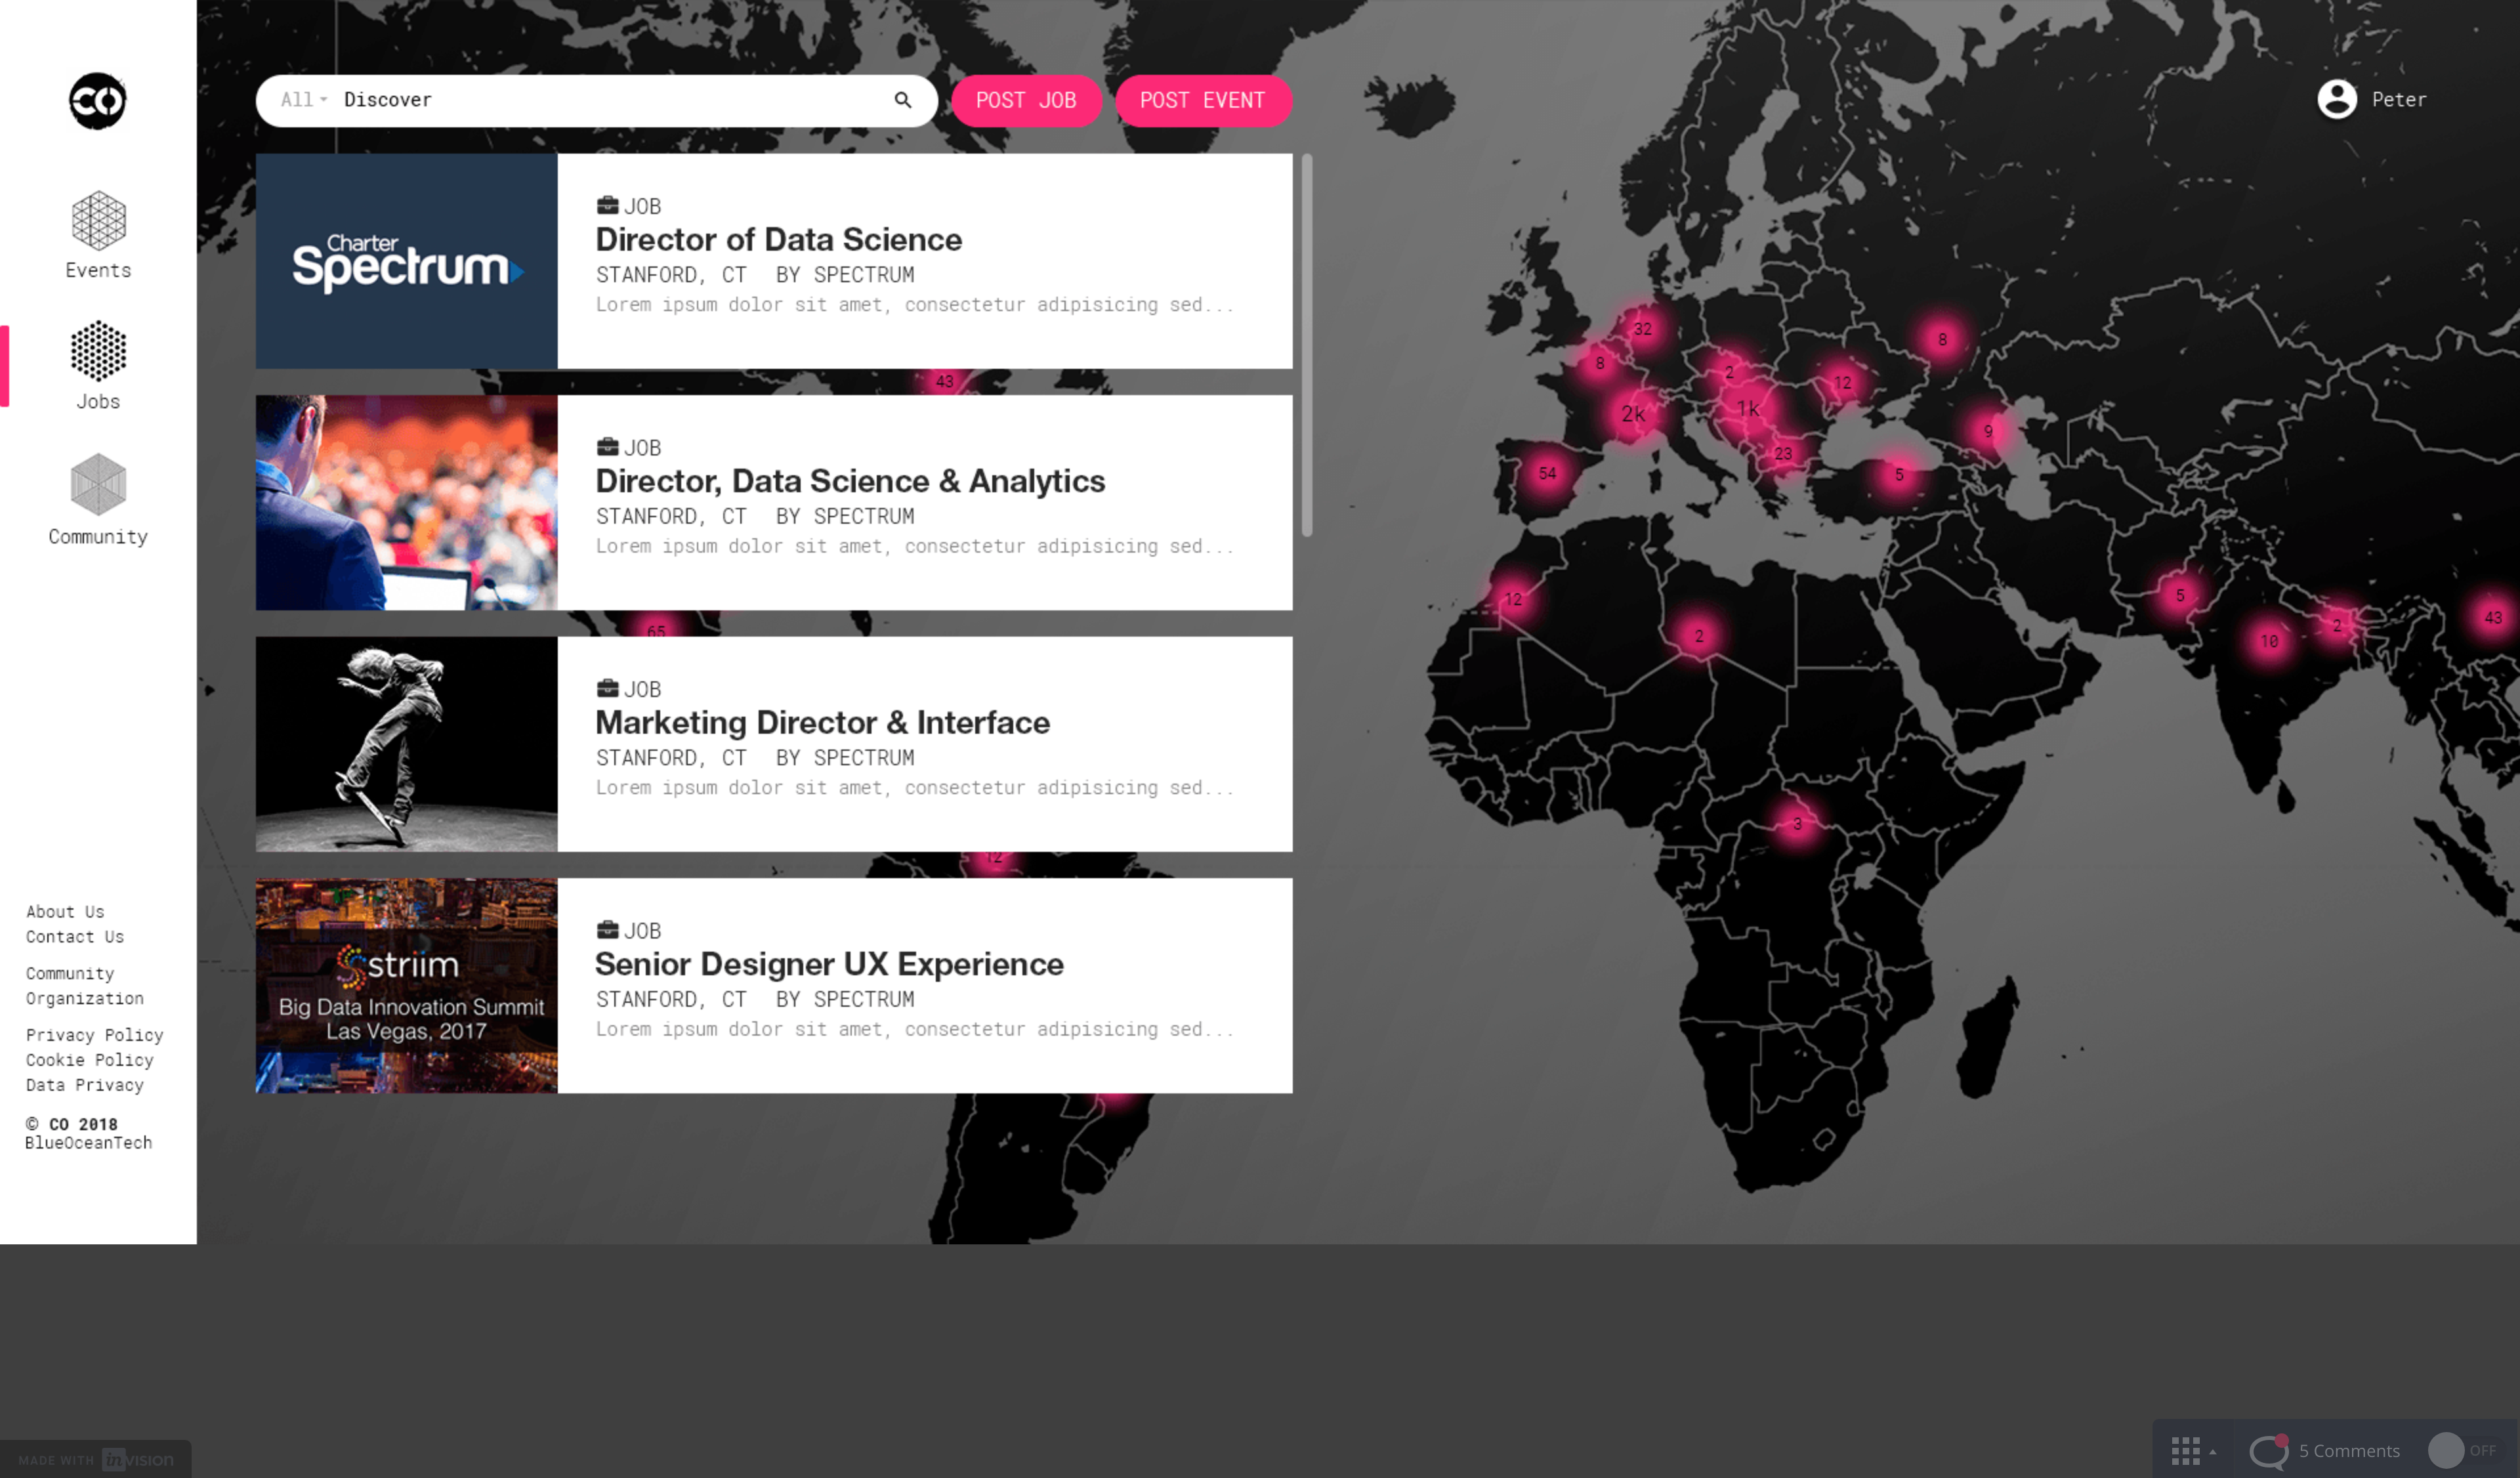2520x1478 pixels.
Task: Open the Community section icon
Action: point(98,484)
